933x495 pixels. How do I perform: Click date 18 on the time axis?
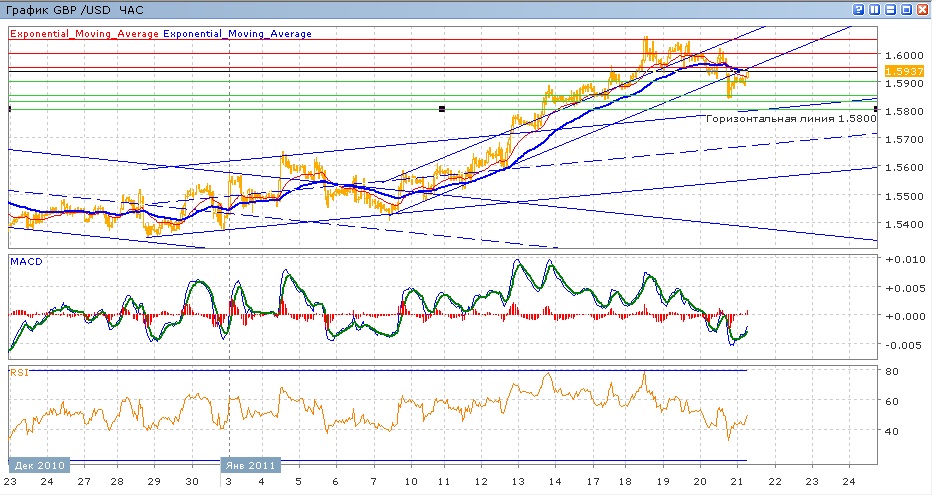point(626,481)
